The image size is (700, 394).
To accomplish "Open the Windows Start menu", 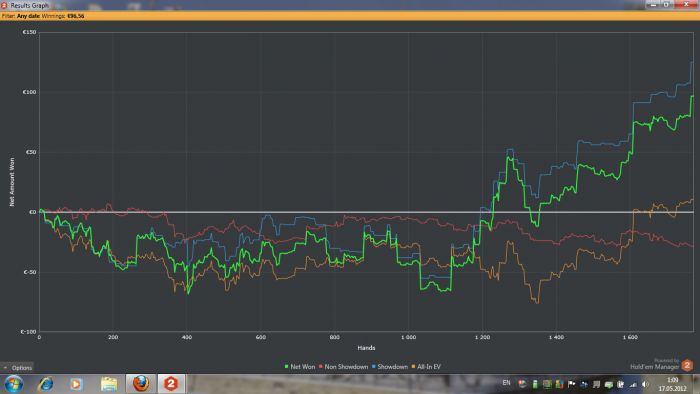I will (13, 384).
